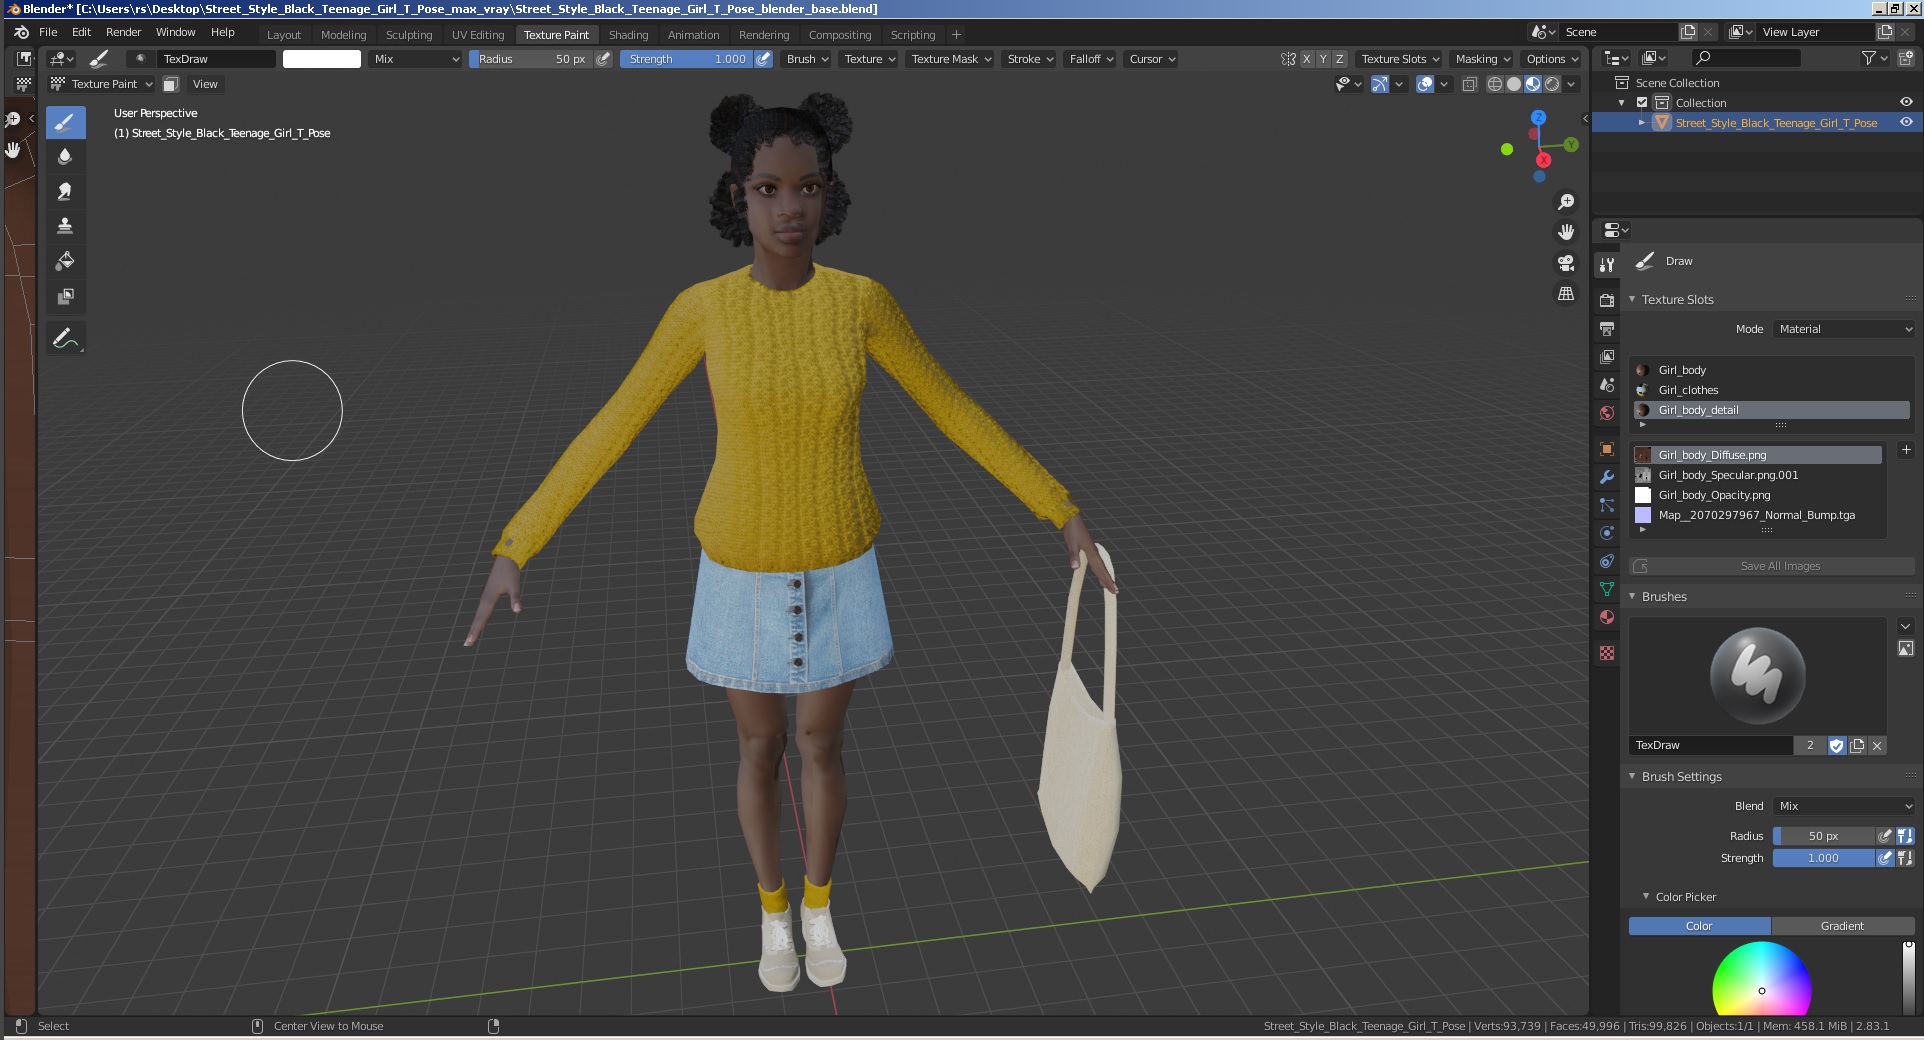
Task: Select the Mask tool
Action: coord(65,296)
